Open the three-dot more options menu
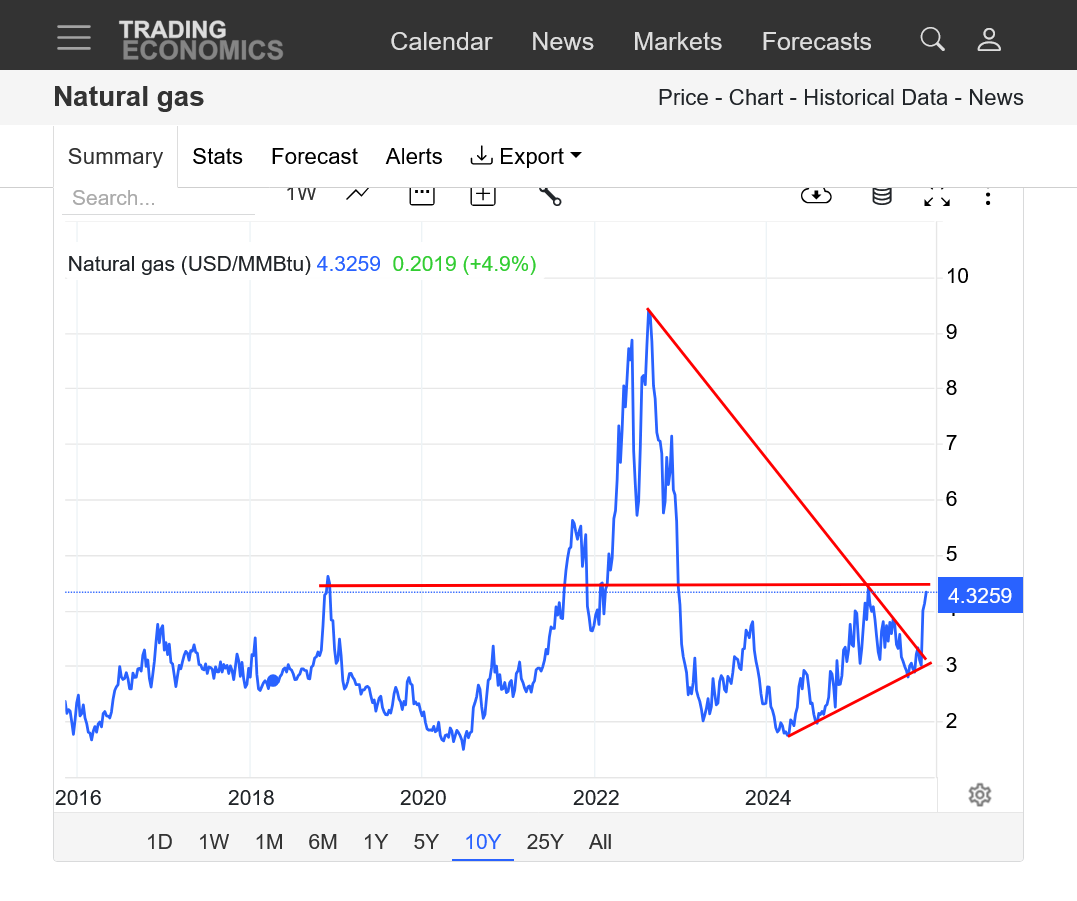The image size is (1077, 901). pos(988,198)
